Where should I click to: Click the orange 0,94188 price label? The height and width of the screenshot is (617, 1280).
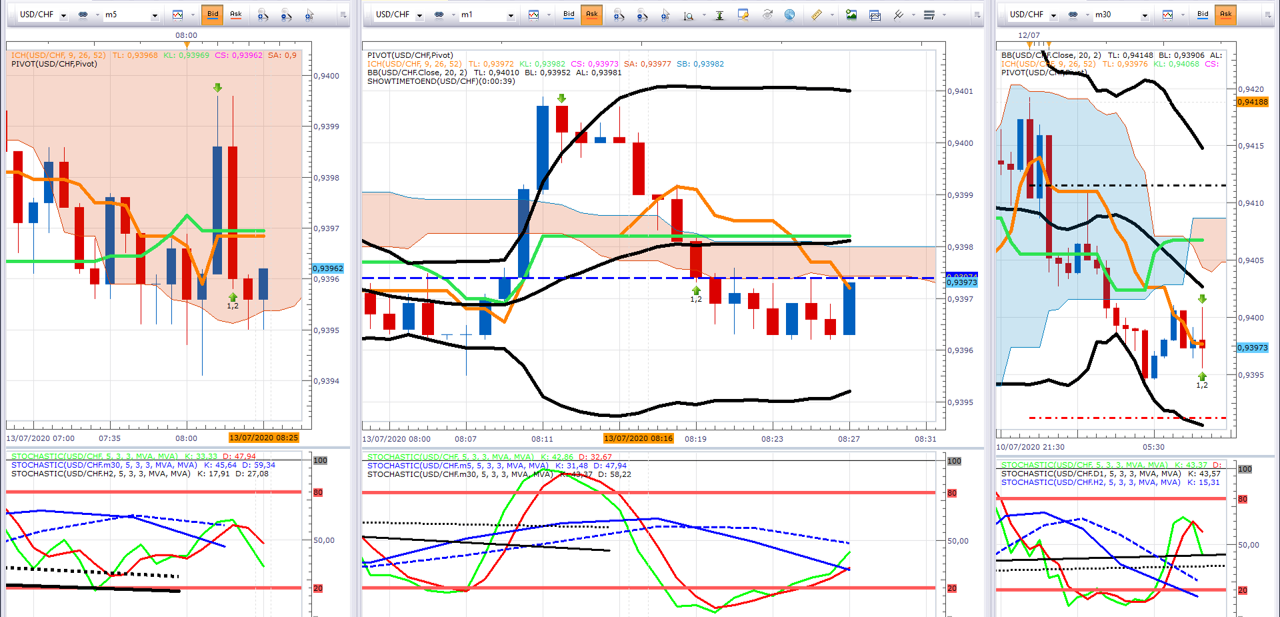[x=1252, y=102]
